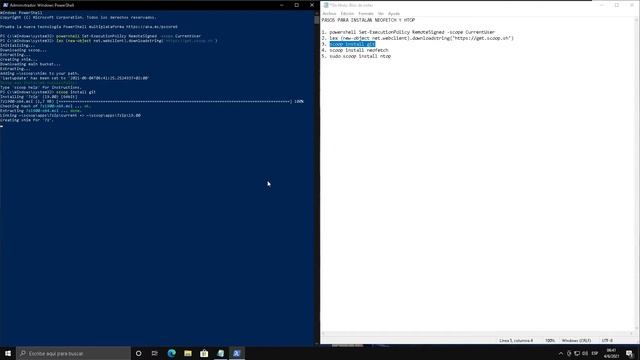Open the taskbar clock and date

click(x=611, y=353)
